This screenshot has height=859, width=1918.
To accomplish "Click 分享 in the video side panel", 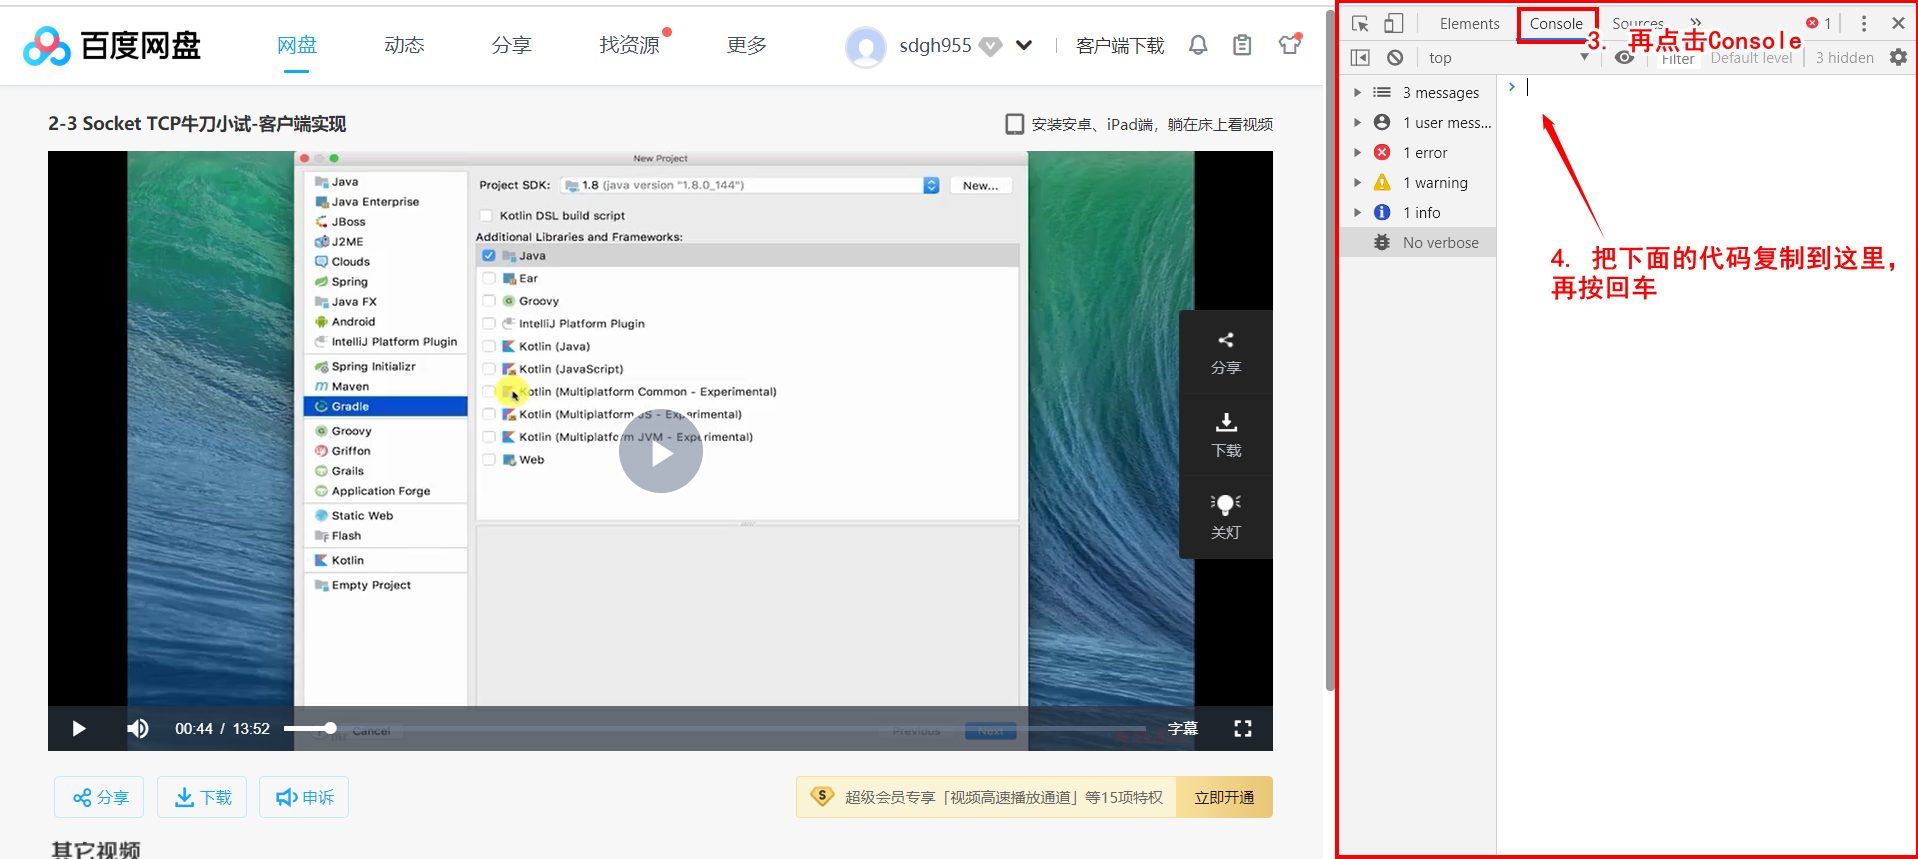I will click(x=1226, y=353).
